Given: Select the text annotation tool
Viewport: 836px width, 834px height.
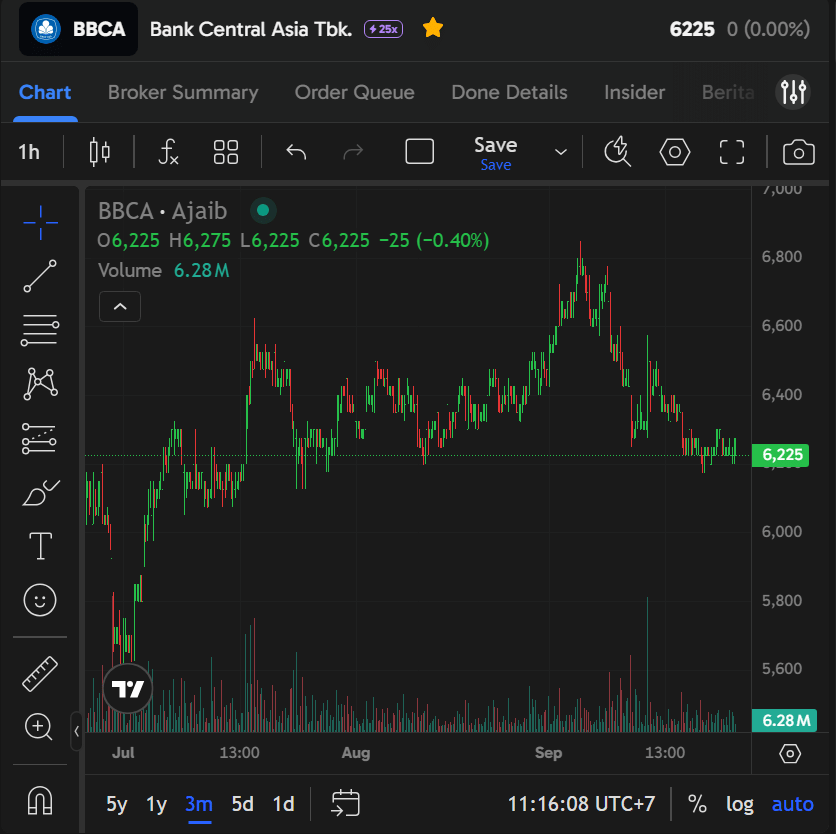Looking at the screenshot, I should 41,546.
